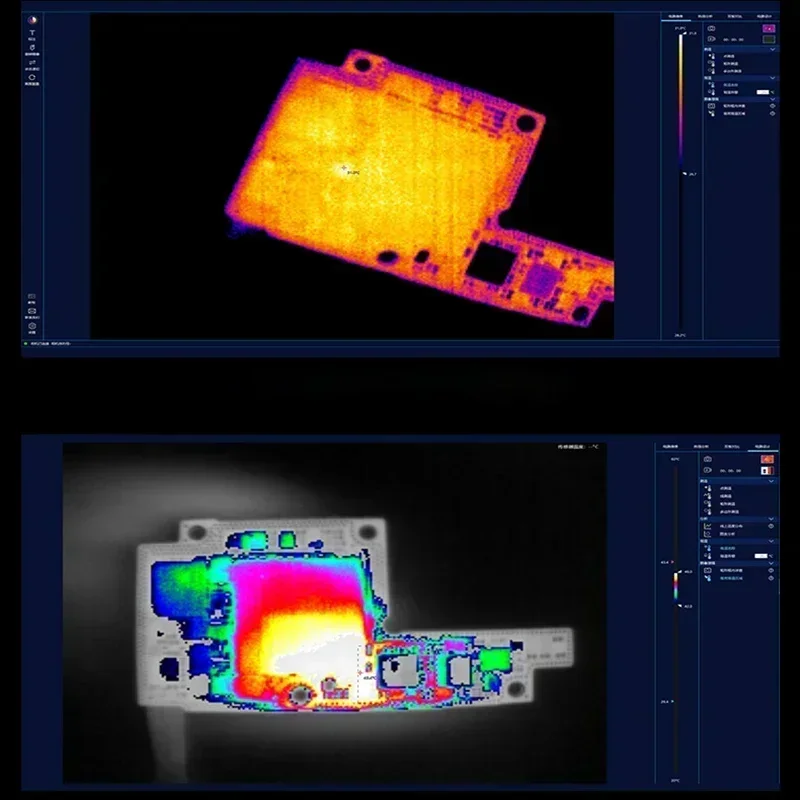
Task: Click the mirror flip icon in sidebar
Action: pos(32,62)
